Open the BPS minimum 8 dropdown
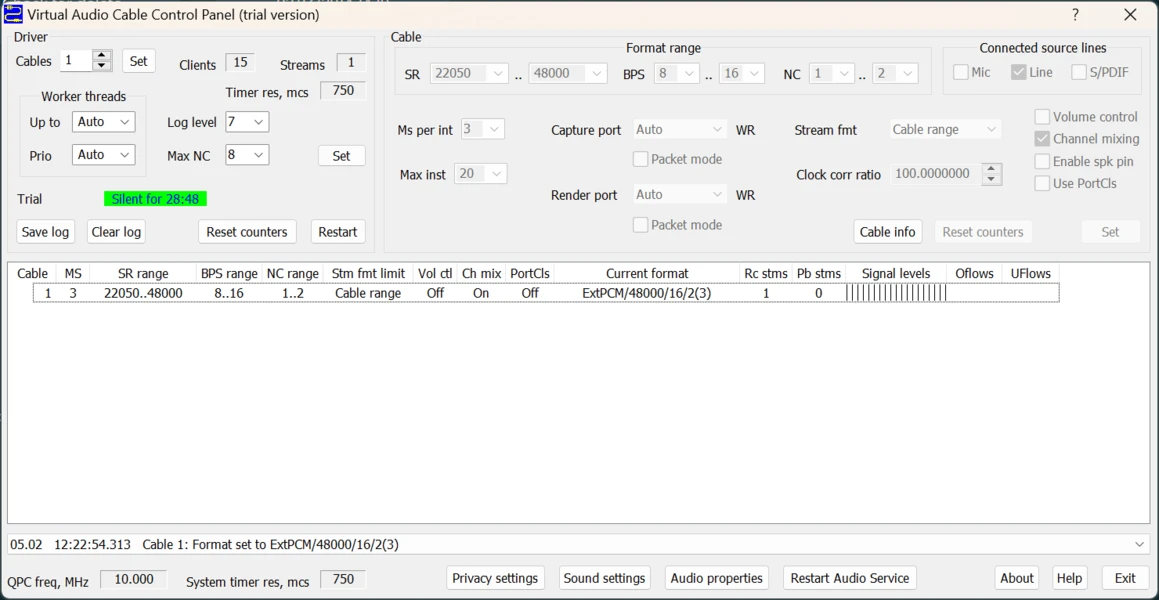Screen dimensions: 1159x600 [676, 73]
